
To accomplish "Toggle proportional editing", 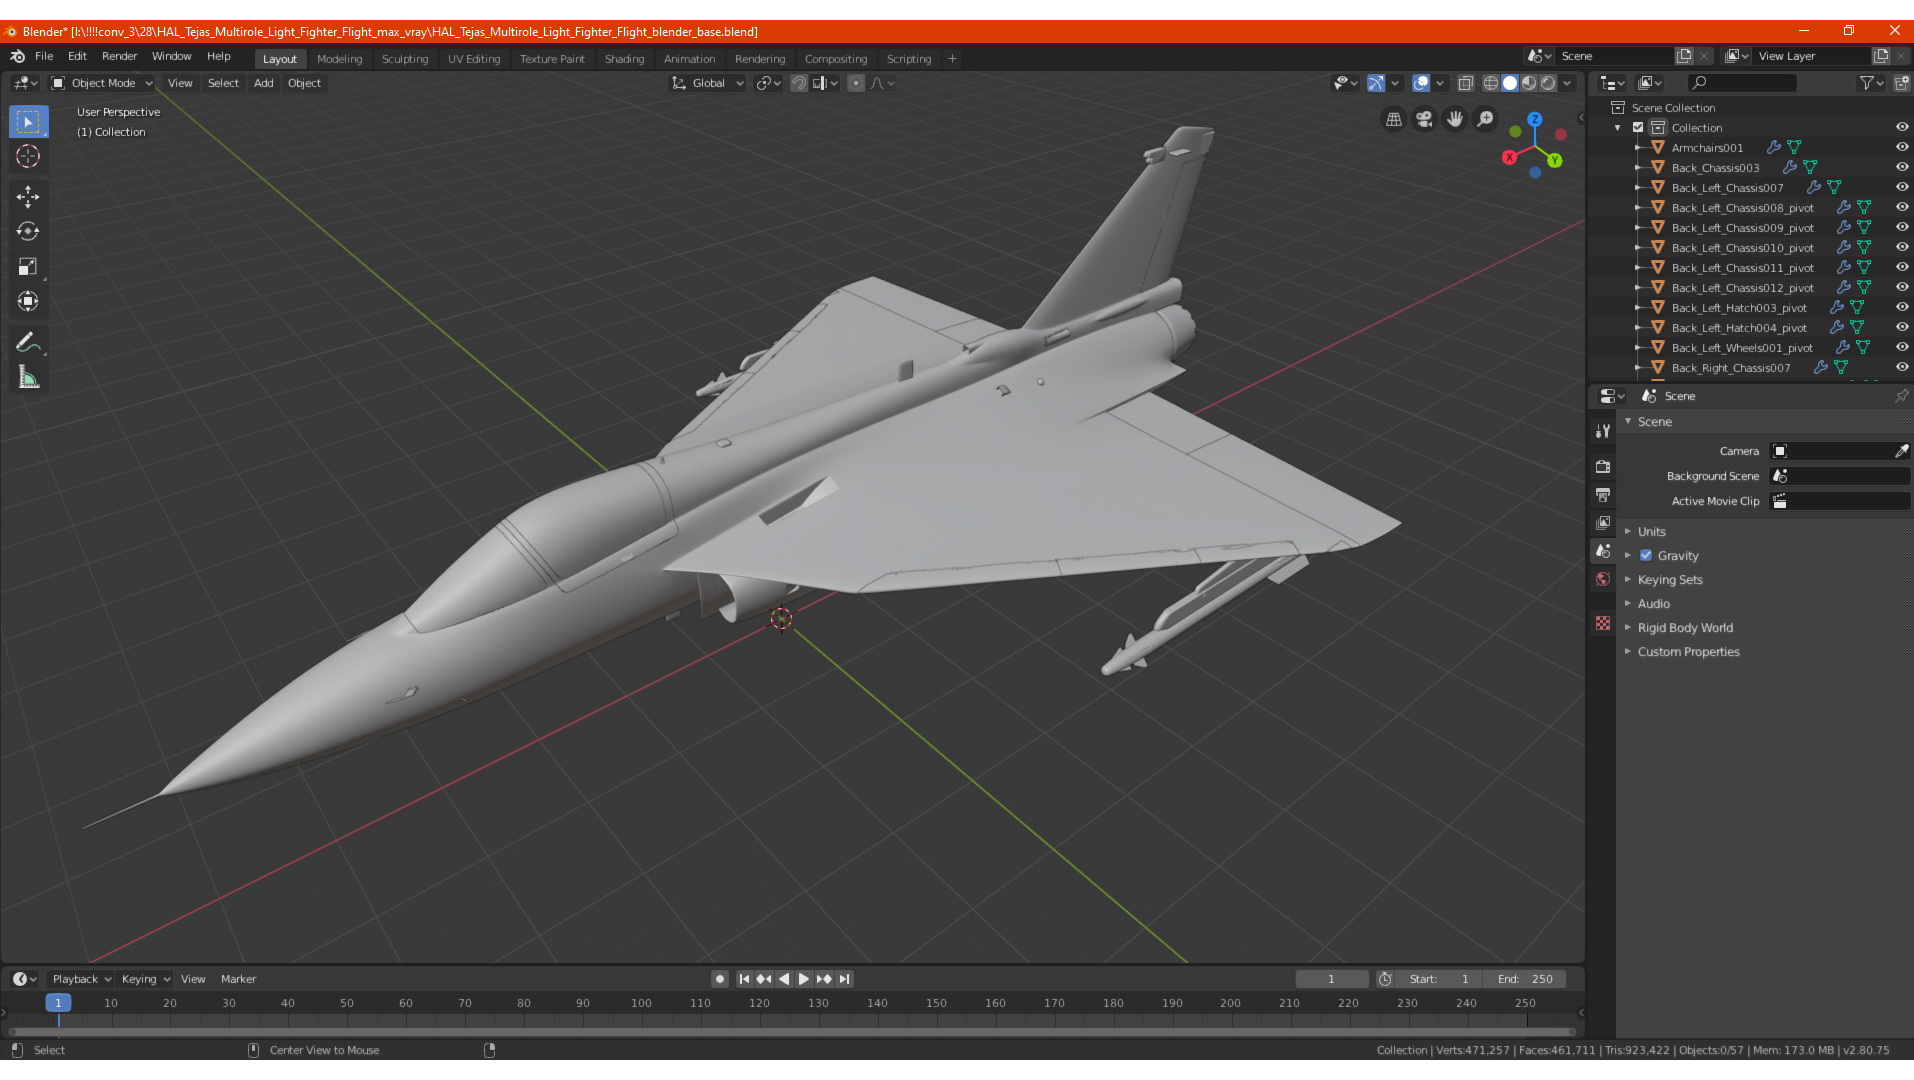I will pyautogui.click(x=856, y=83).
